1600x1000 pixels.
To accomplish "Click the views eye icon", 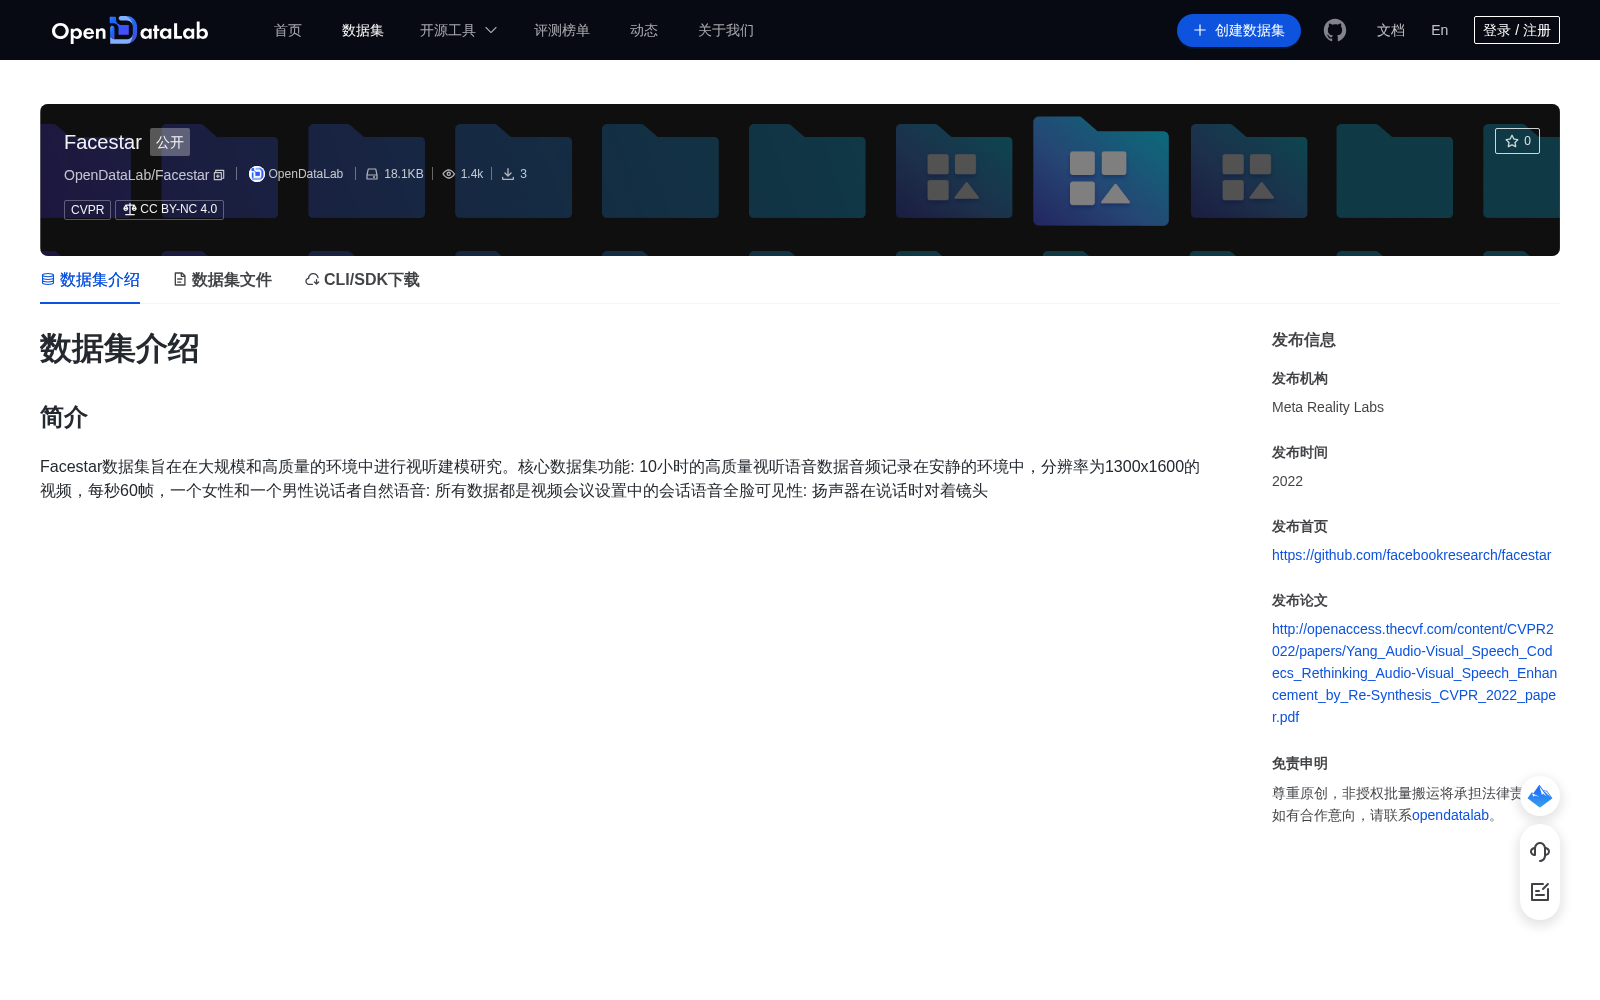I will pyautogui.click(x=449, y=174).
